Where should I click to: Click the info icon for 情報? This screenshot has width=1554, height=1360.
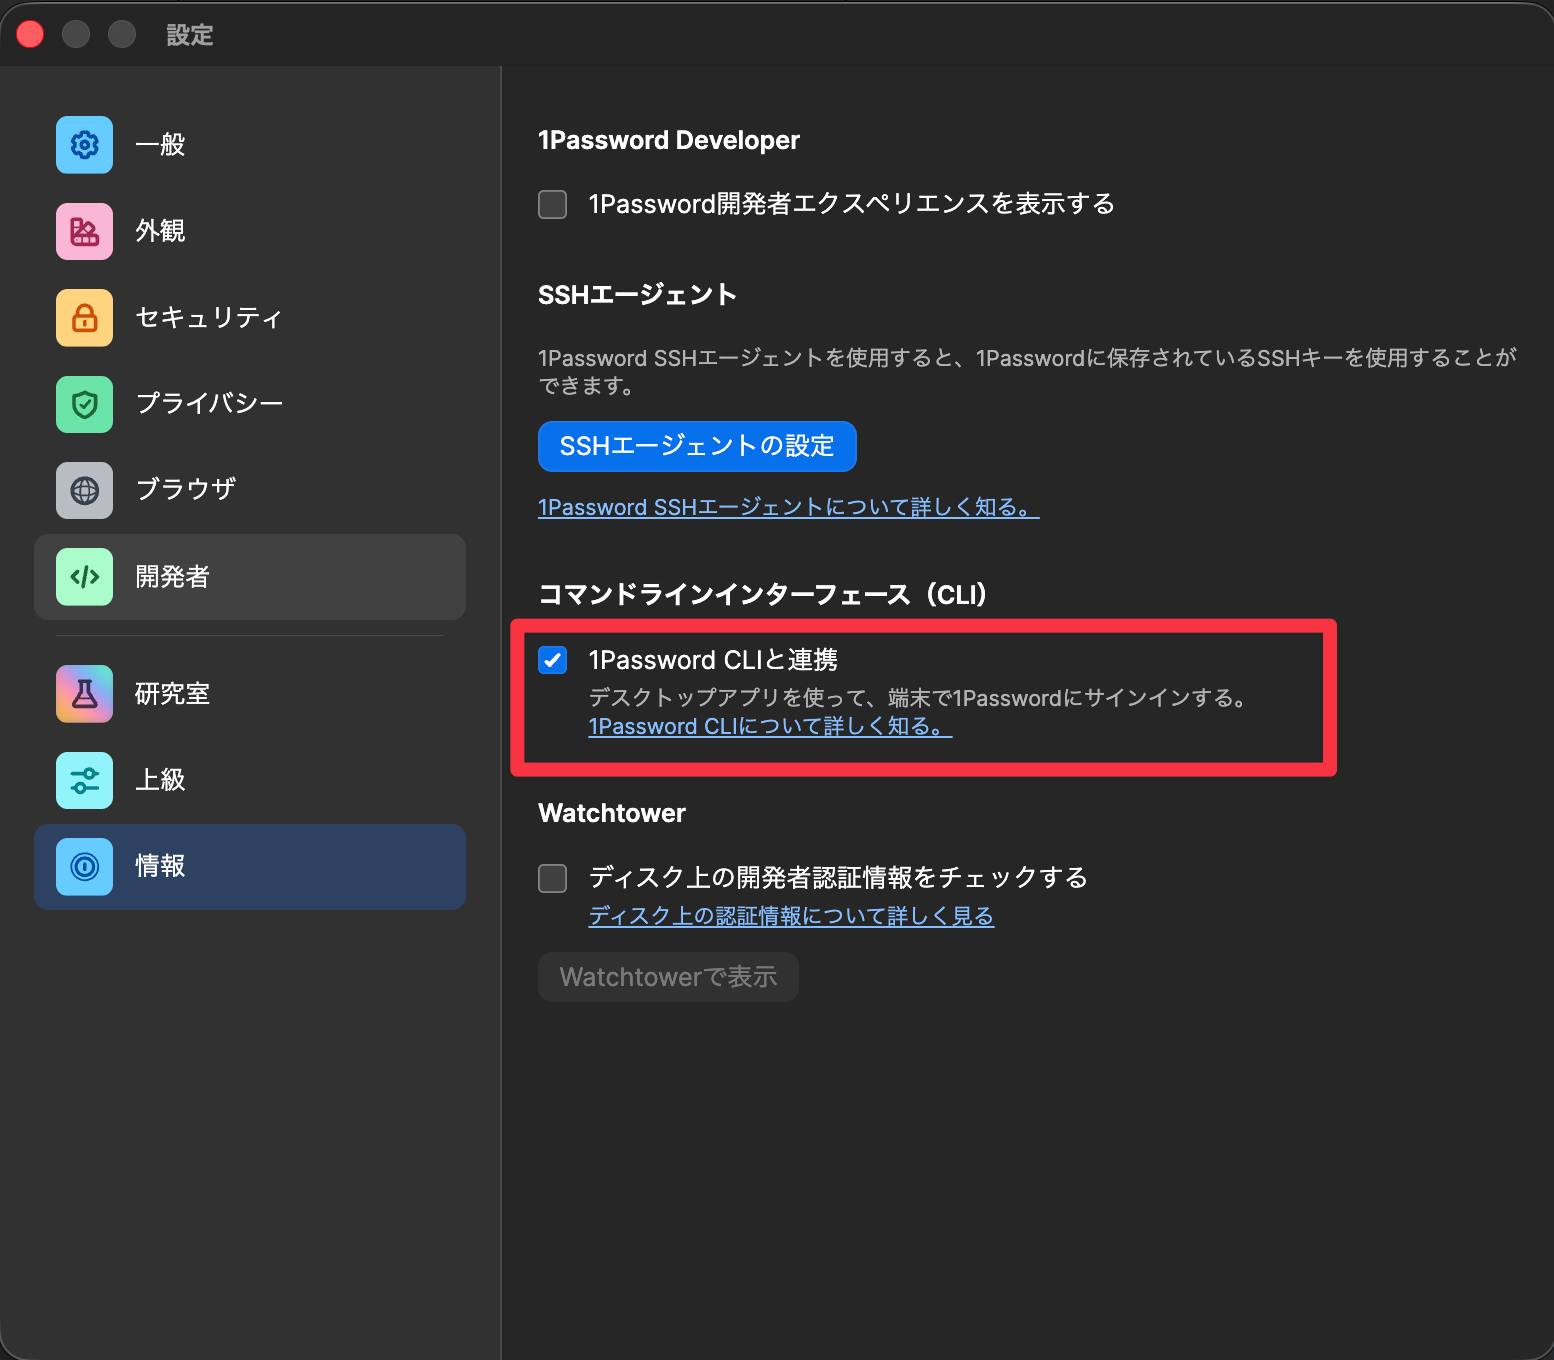pos(84,867)
